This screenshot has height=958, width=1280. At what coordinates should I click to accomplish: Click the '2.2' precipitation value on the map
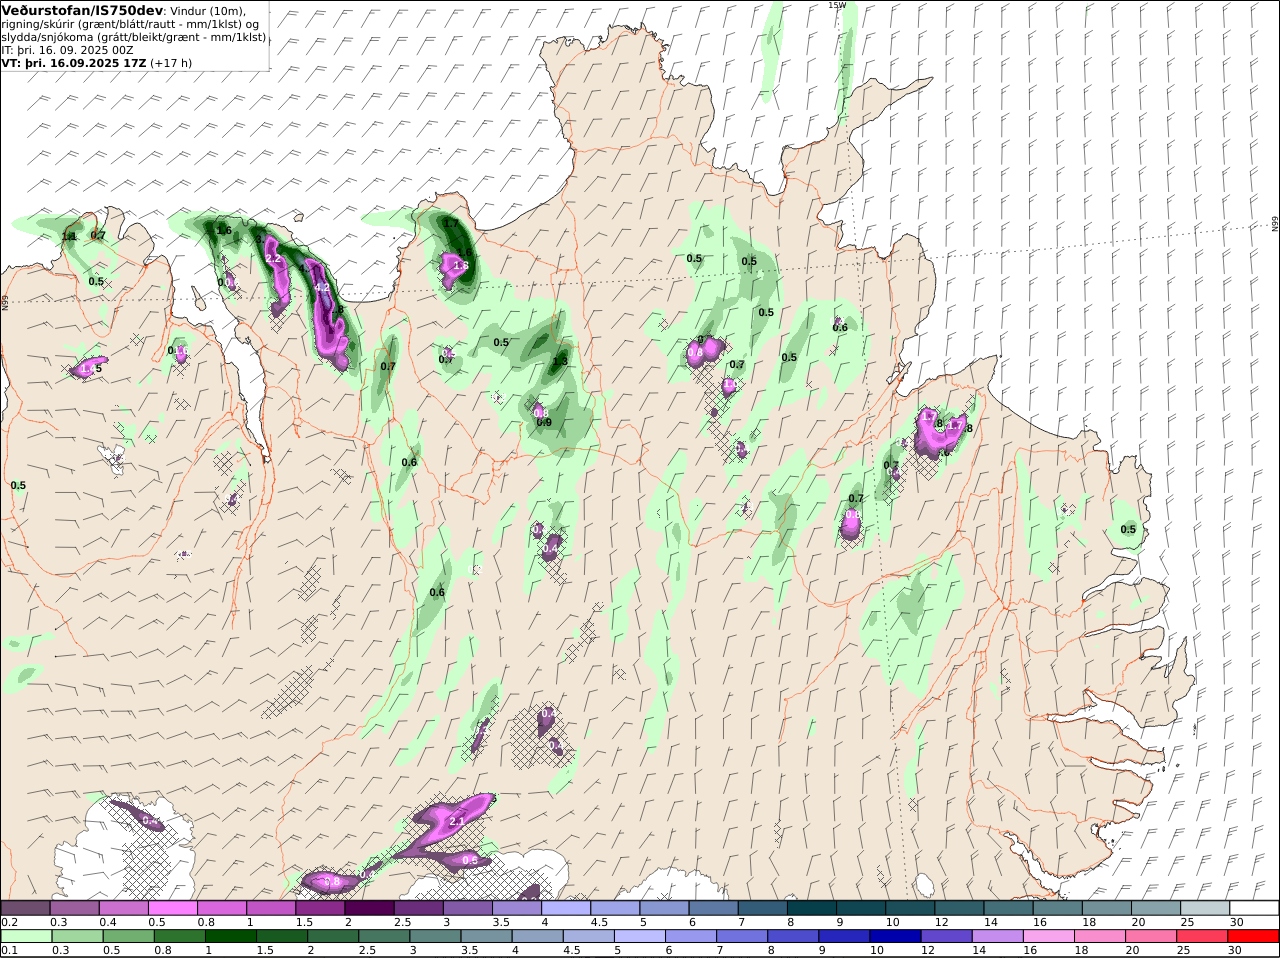point(273,259)
